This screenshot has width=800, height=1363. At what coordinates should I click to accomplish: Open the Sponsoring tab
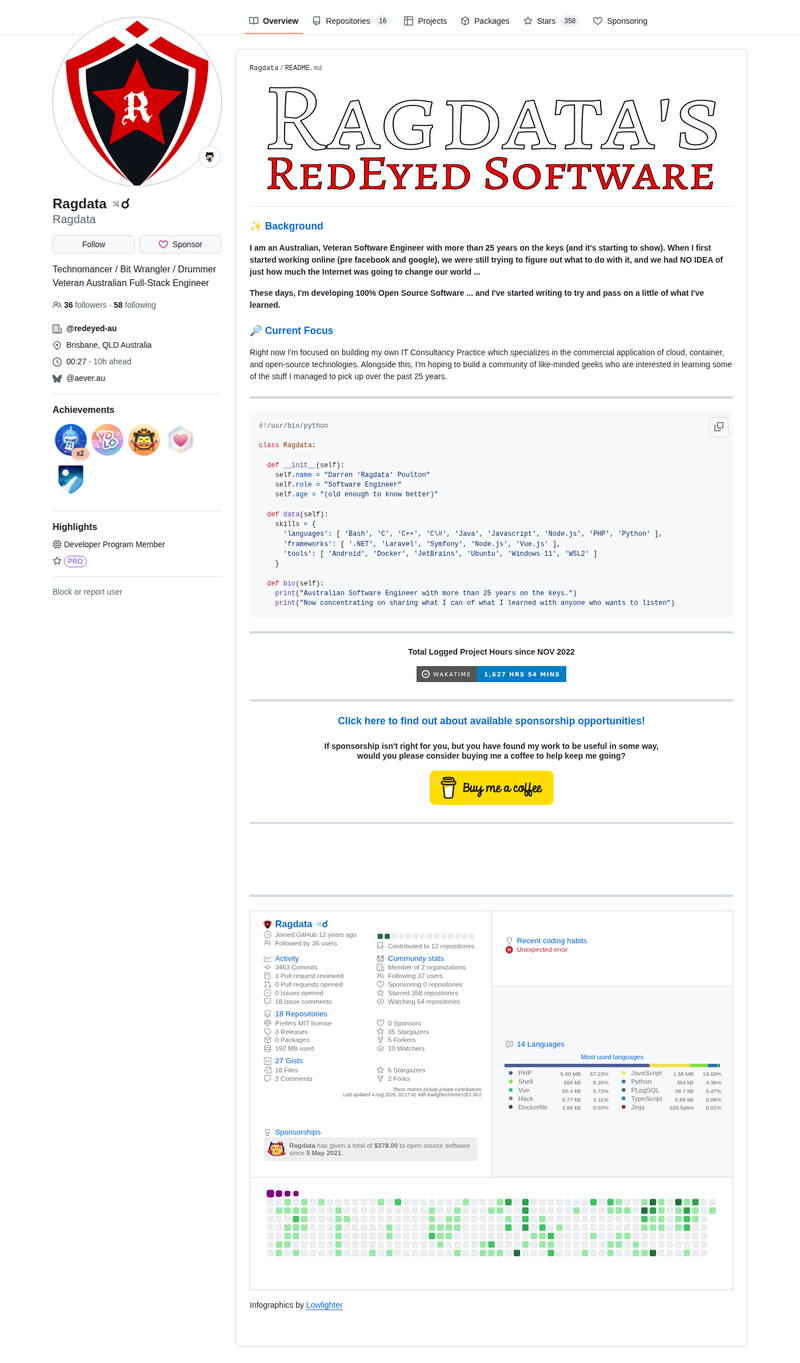(620, 20)
